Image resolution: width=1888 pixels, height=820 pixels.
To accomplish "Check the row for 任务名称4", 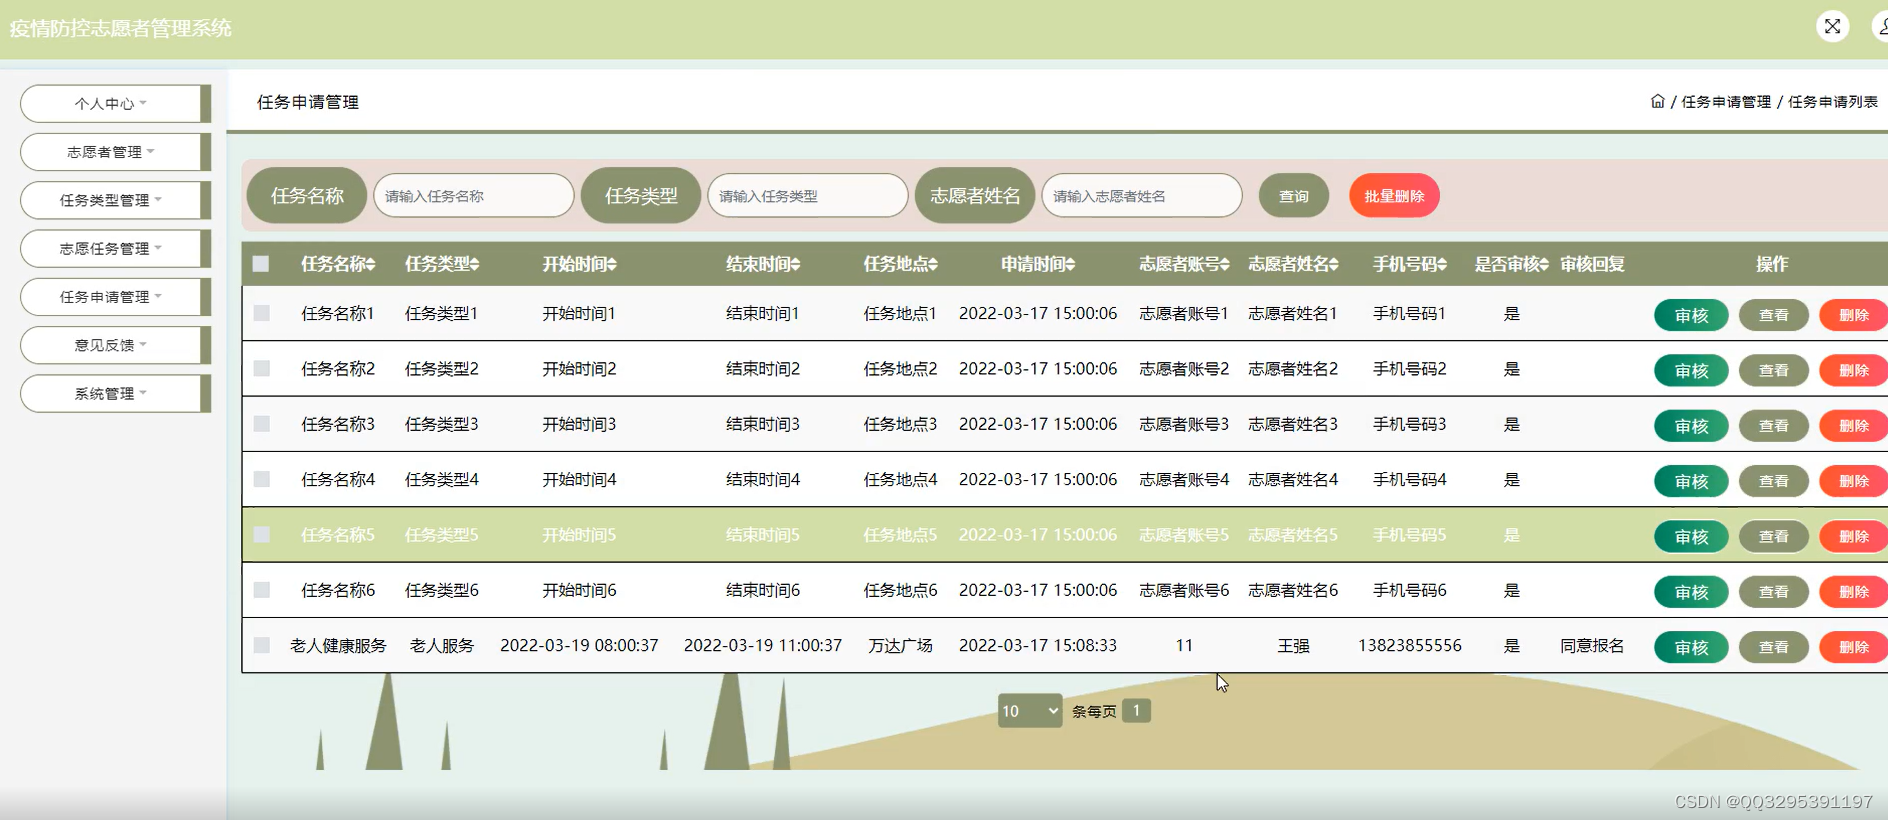I will (261, 479).
